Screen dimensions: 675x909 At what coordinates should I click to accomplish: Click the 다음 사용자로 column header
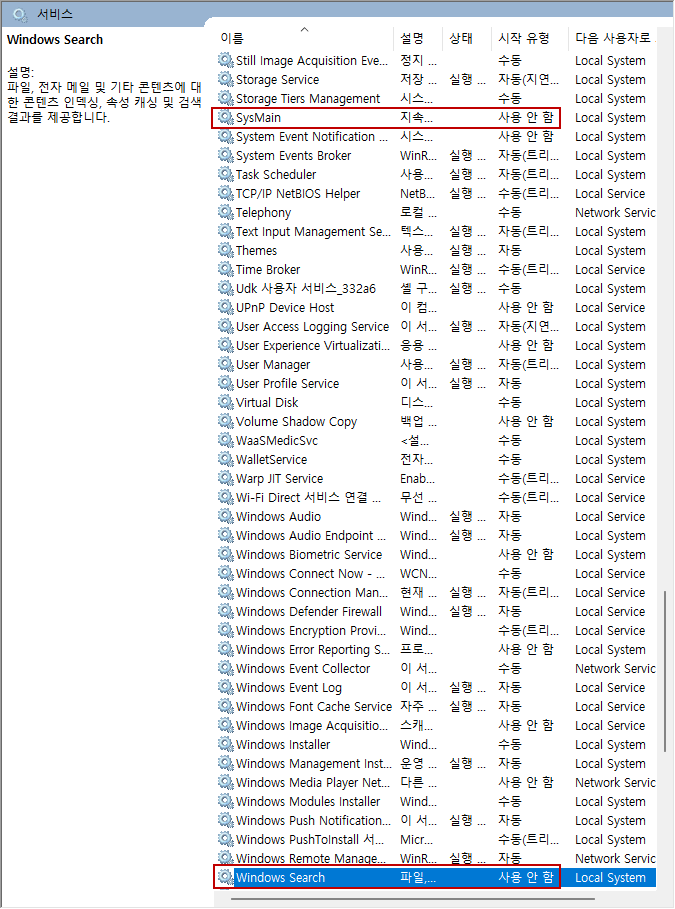[612, 38]
